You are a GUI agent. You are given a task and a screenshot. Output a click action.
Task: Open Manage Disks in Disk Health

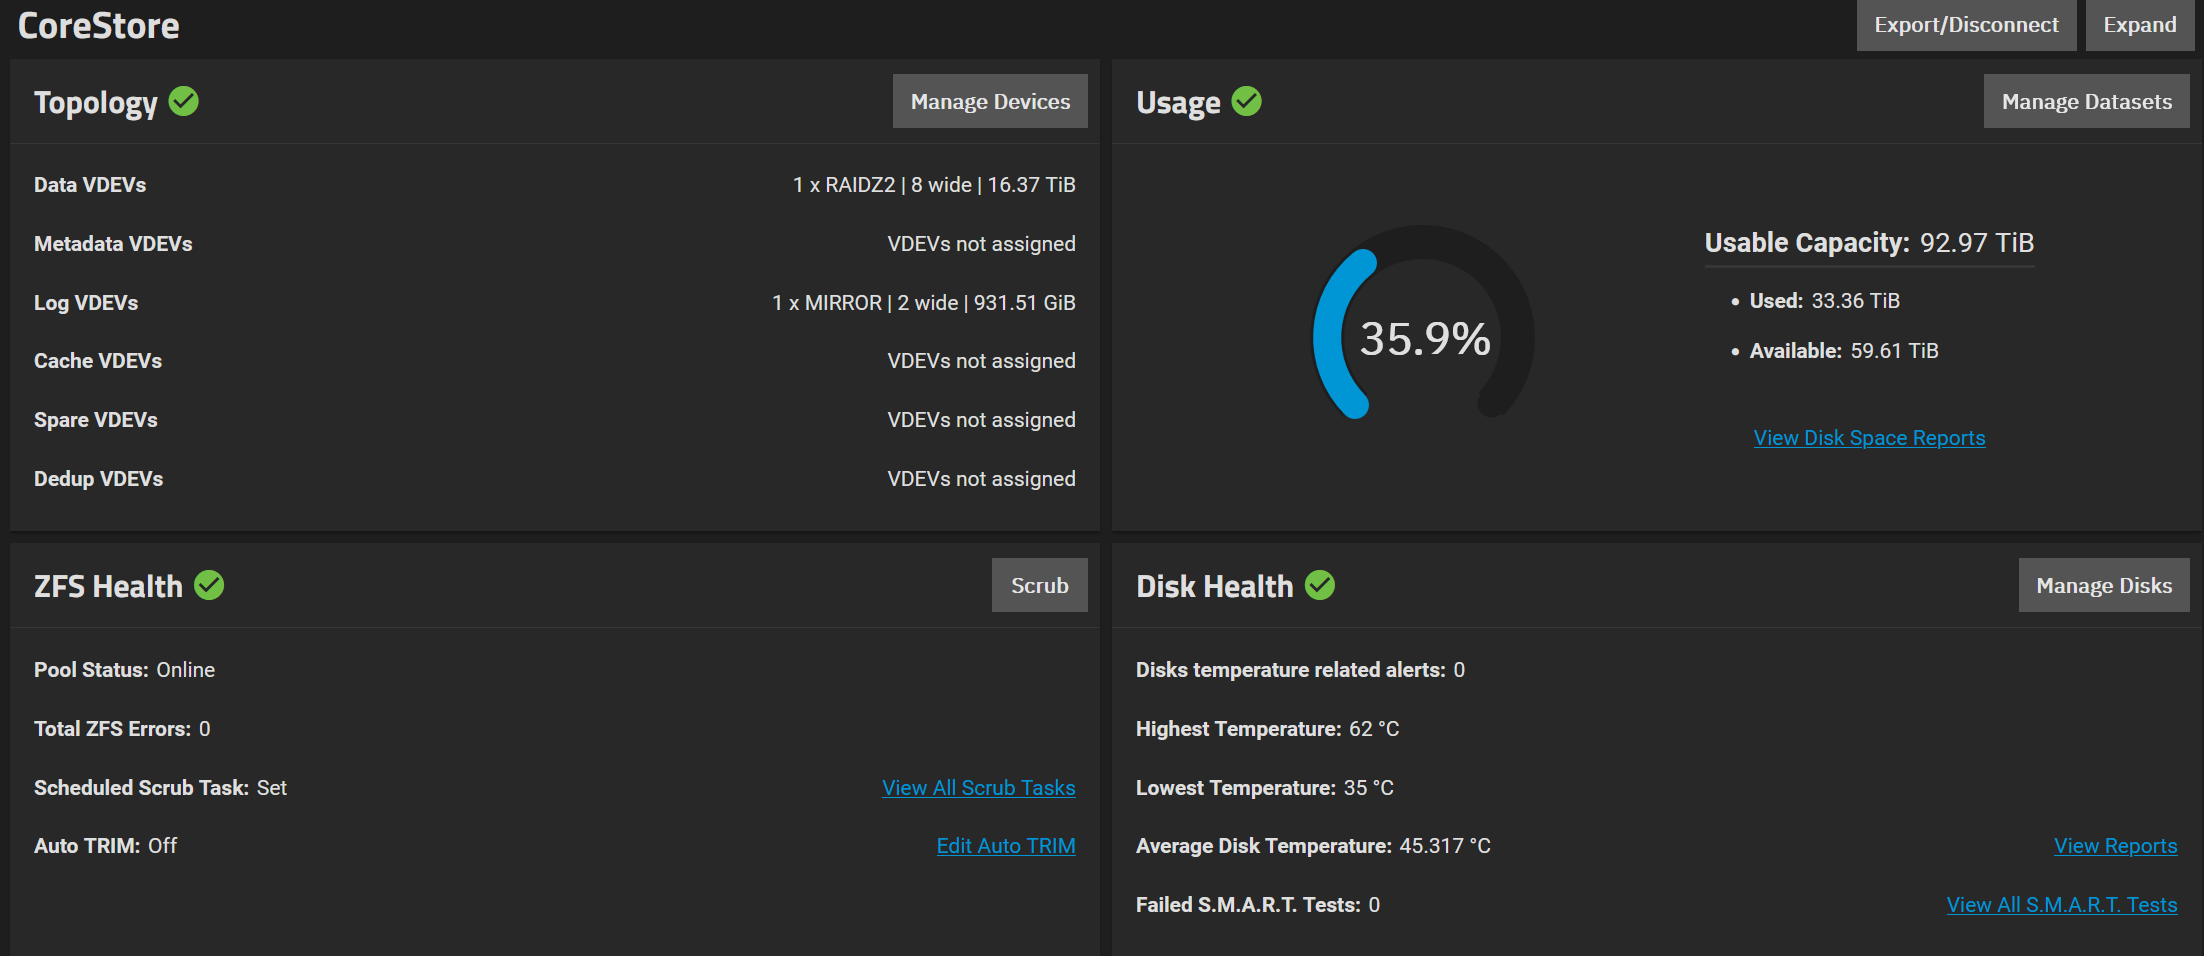click(x=2104, y=585)
